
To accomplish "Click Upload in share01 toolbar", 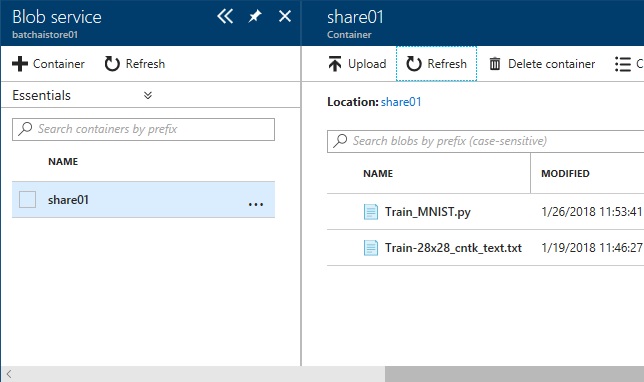I will (x=357, y=64).
